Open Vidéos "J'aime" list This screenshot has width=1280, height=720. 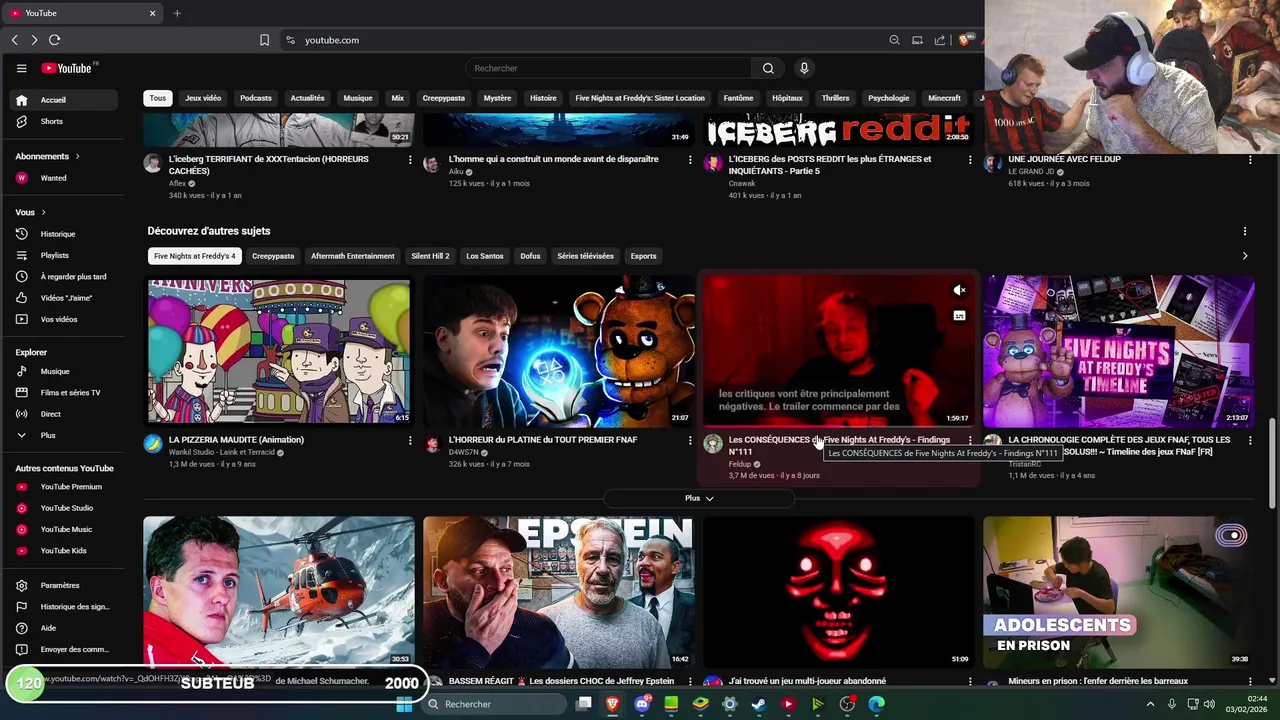click(63, 298)
